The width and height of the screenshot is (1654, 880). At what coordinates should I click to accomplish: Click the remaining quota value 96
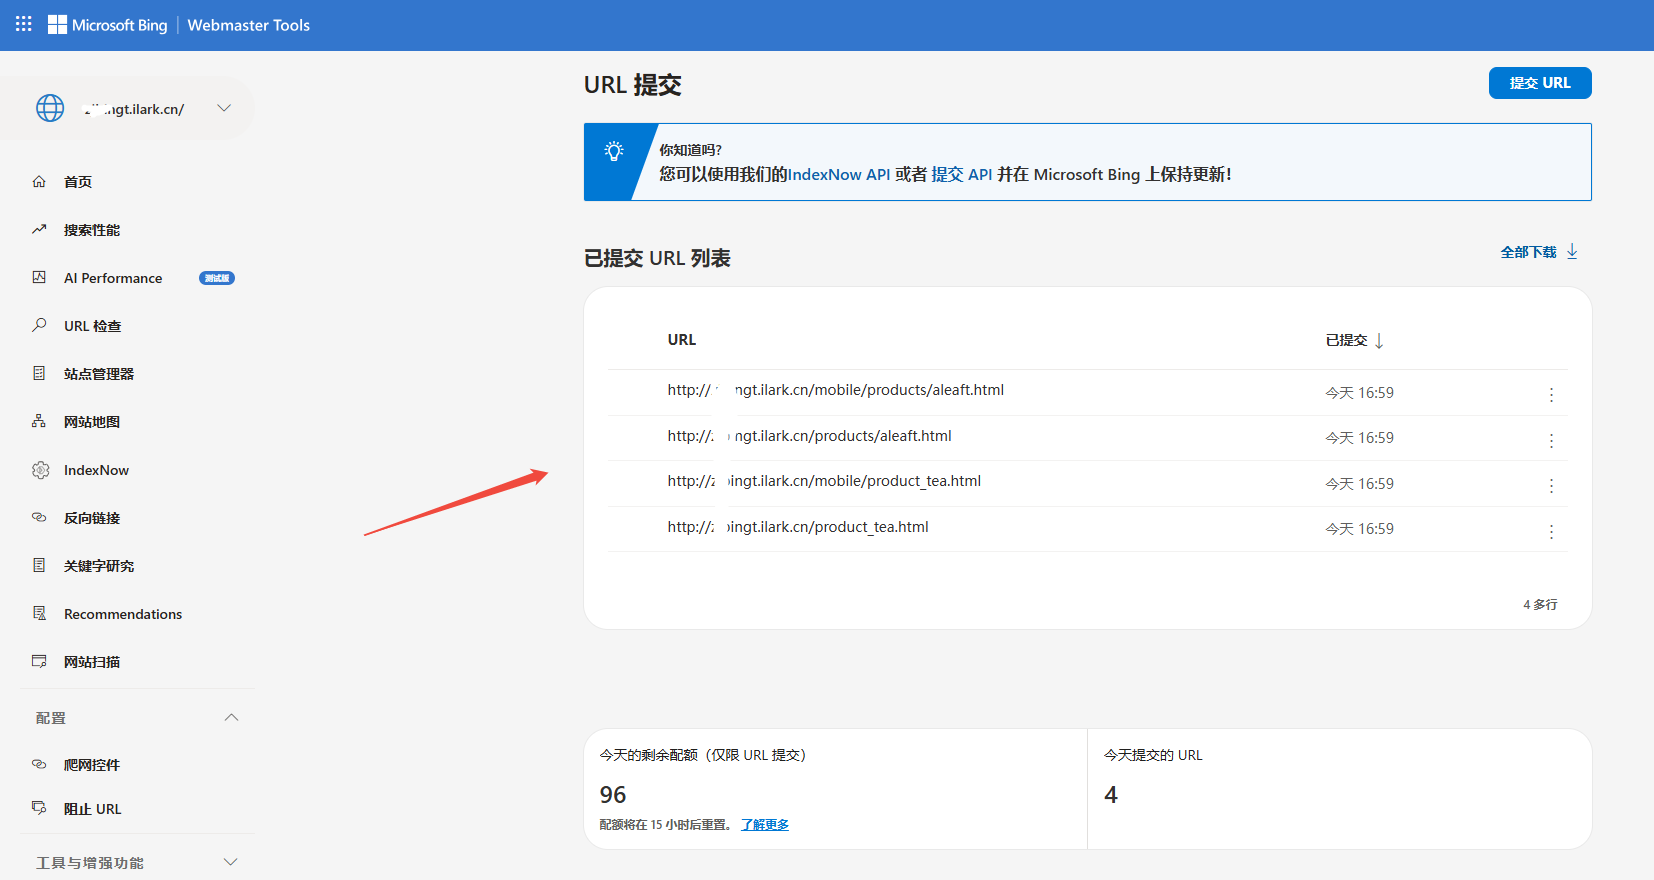point(613,795)
